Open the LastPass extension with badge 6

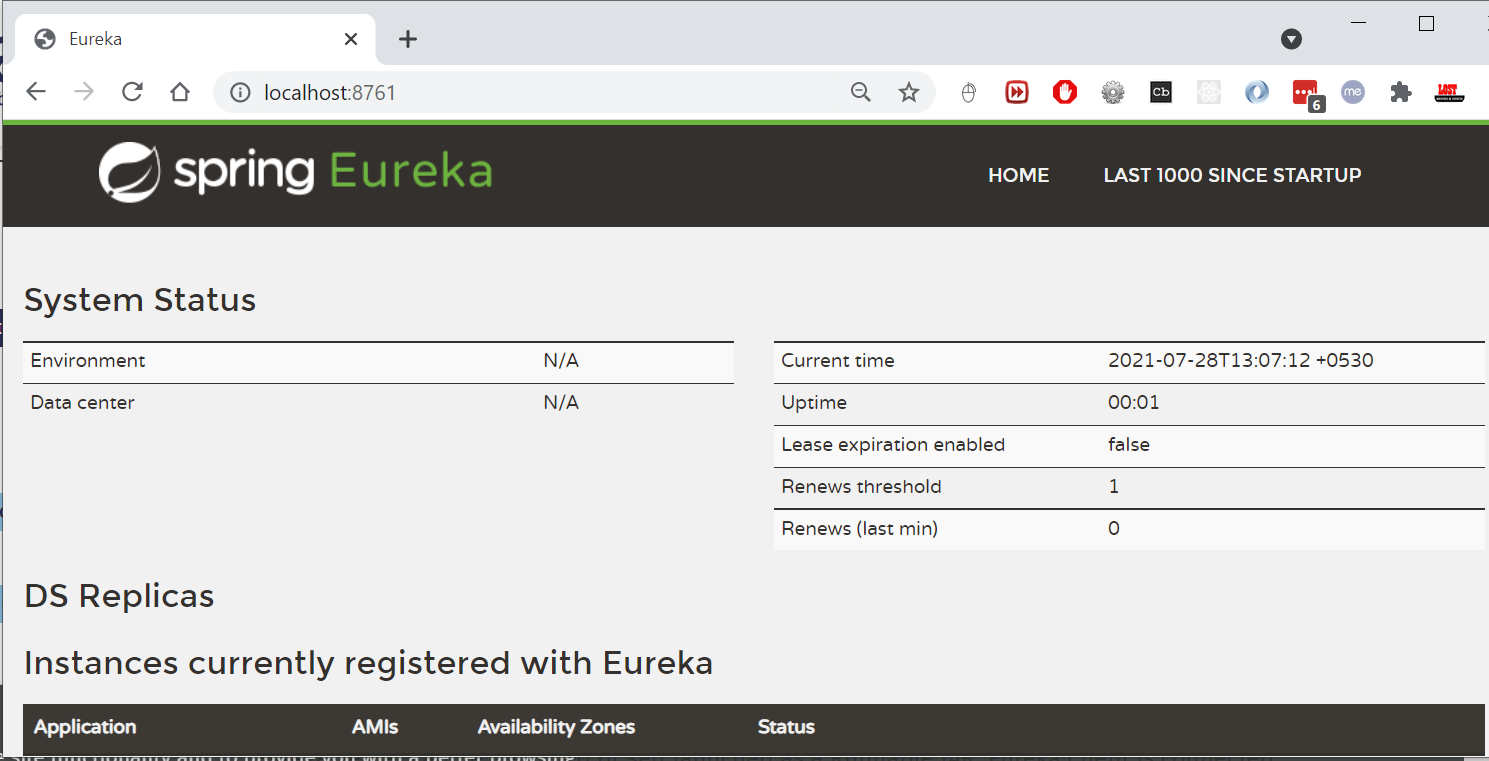point(1305,93)
